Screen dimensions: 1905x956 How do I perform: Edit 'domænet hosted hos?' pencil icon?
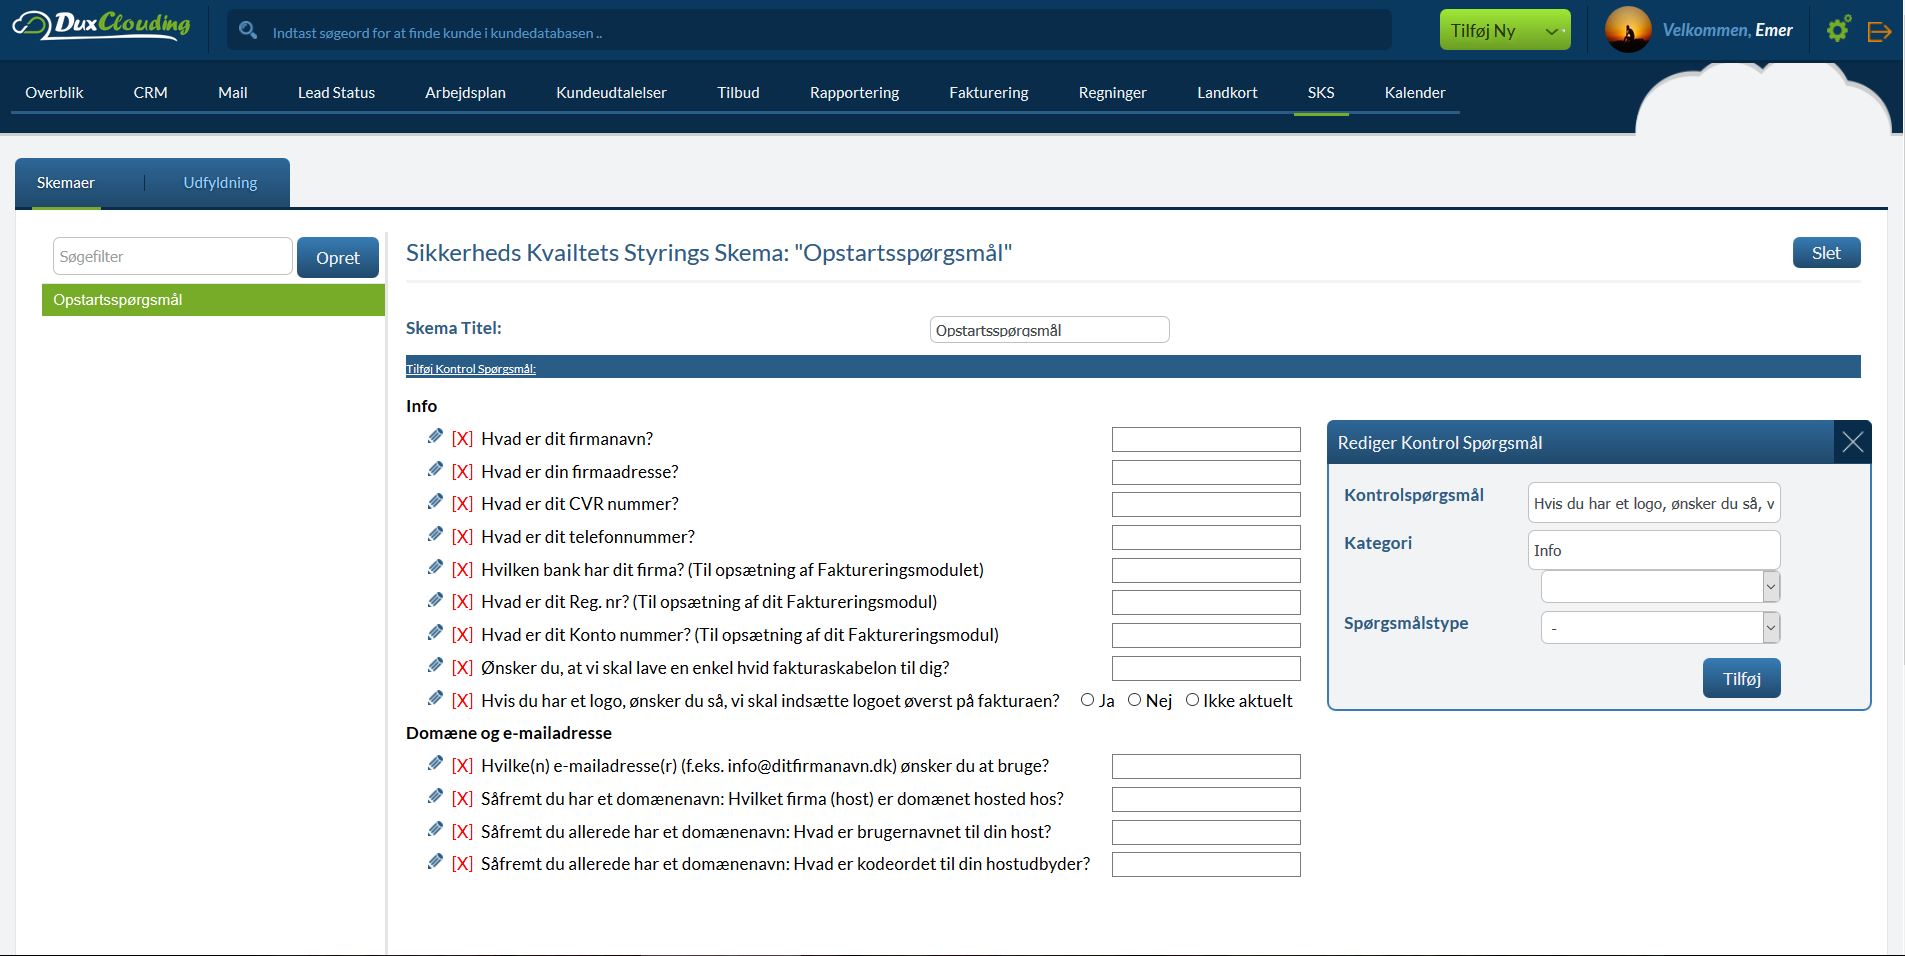(435, 797)
